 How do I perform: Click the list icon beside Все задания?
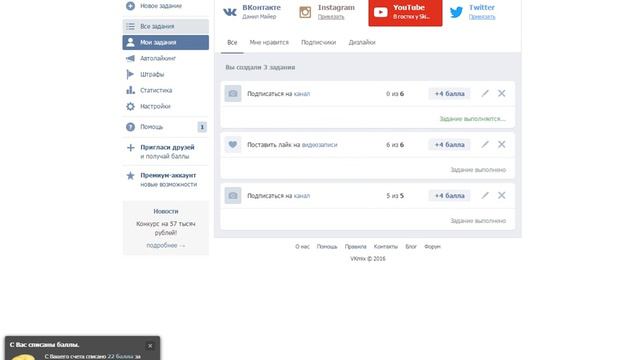click(130, 27)
